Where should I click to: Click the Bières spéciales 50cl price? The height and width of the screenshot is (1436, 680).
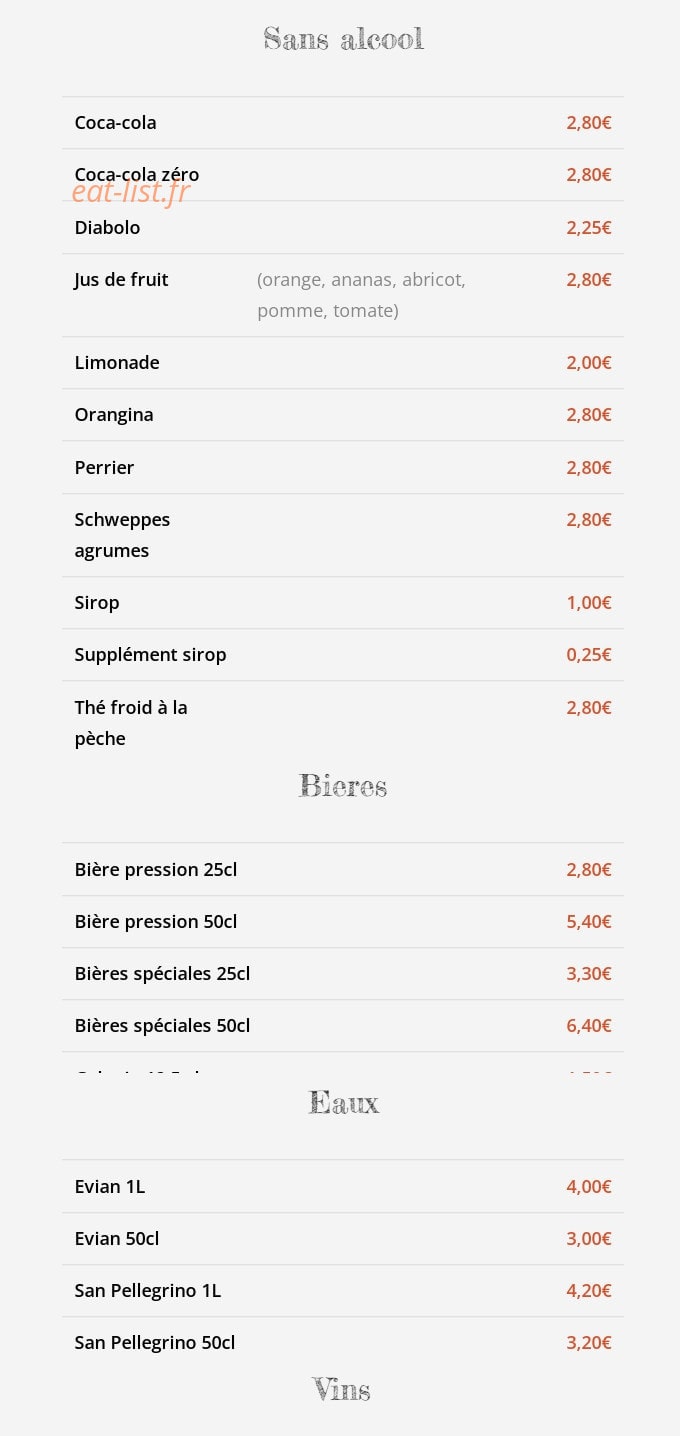589,1026
